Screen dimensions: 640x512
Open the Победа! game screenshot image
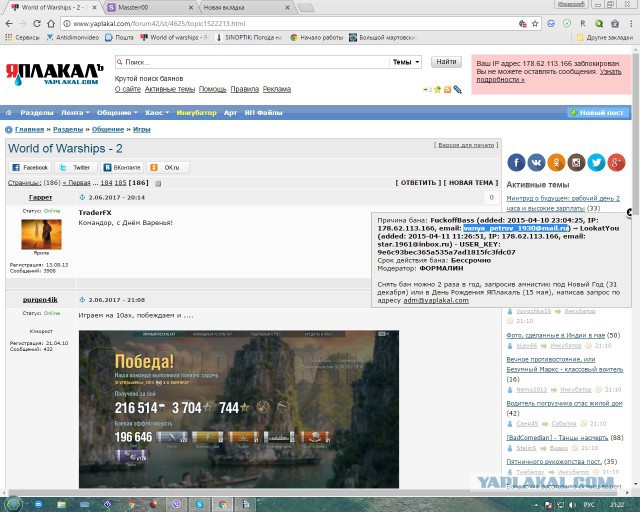tap(239, 409)
